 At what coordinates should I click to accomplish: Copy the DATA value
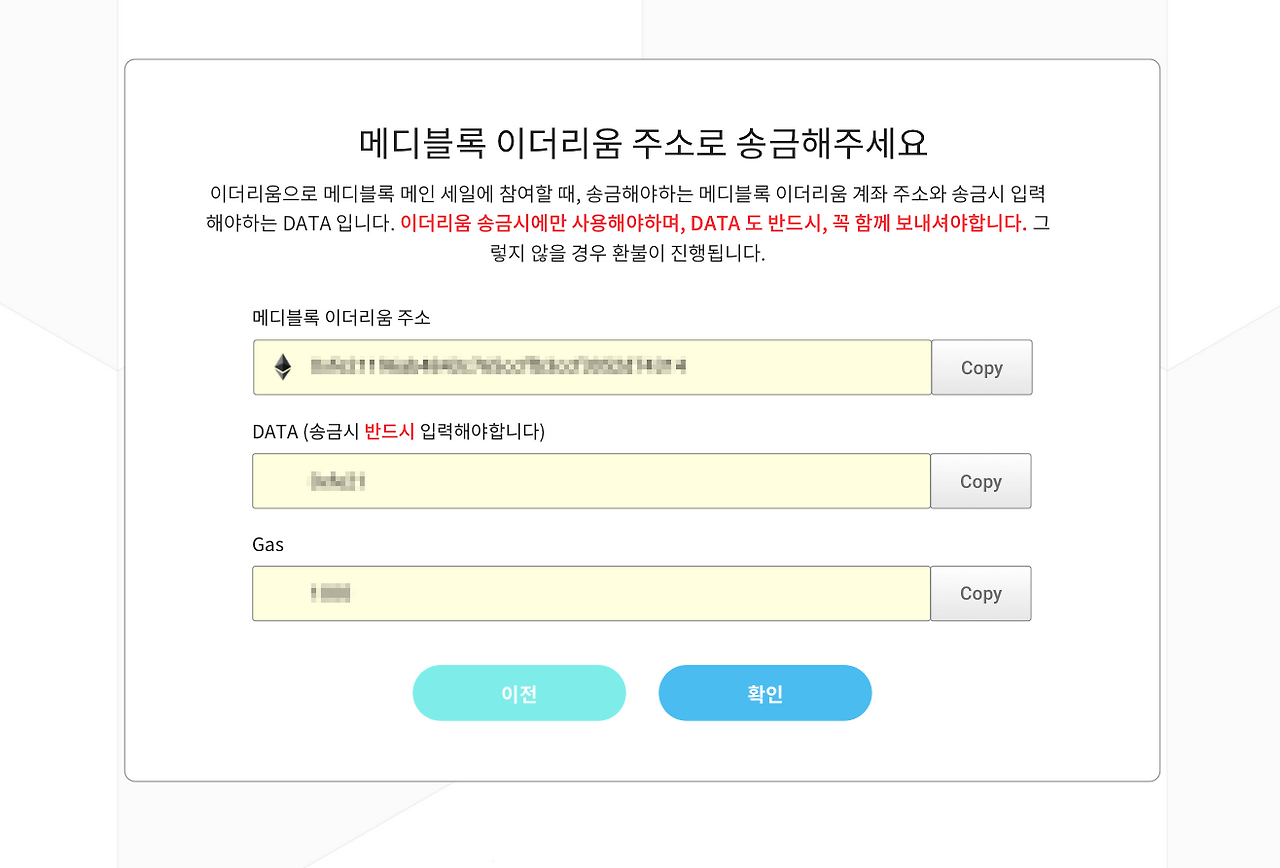[x=981, y=481]
